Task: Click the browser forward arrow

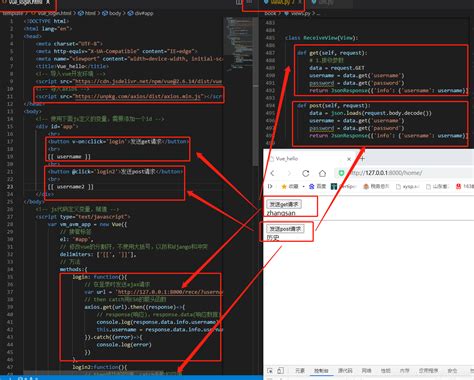Action: [x=289, y=173]
